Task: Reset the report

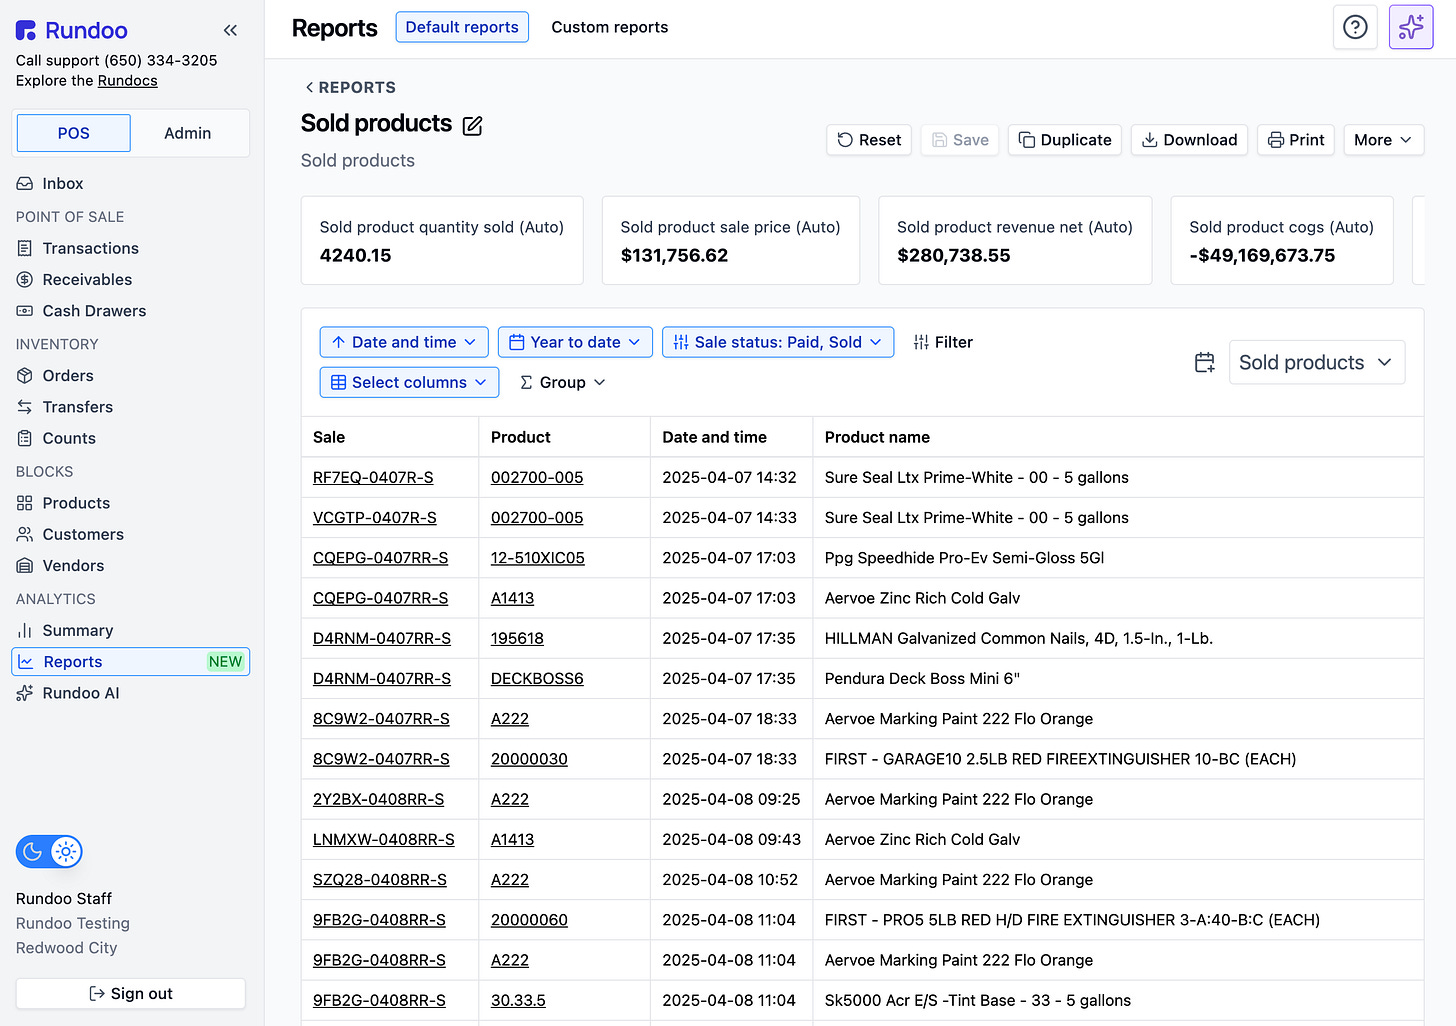Action: 869,140
